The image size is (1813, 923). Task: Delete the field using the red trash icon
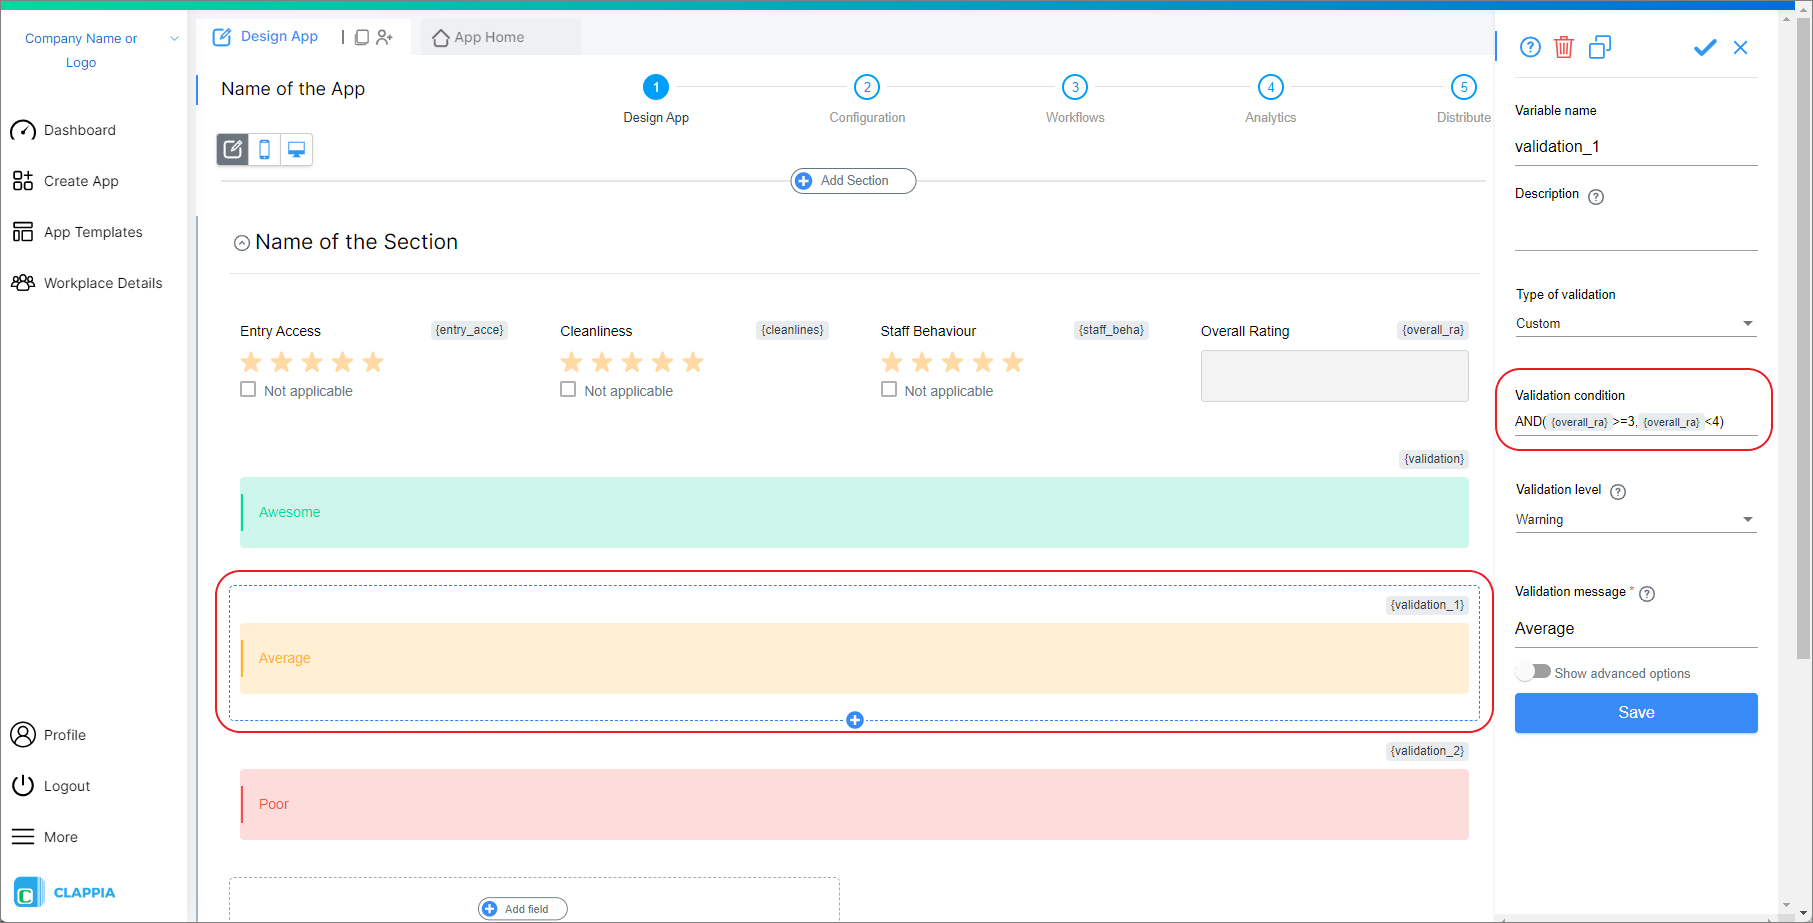(x=1564, y=47)
